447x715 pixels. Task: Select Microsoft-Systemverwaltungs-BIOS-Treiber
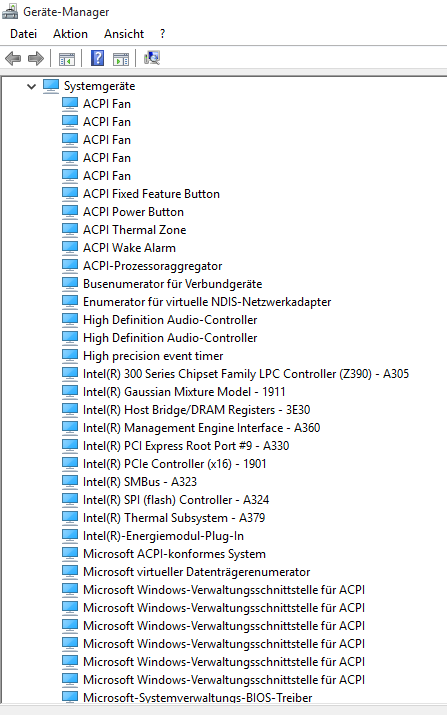198,698
